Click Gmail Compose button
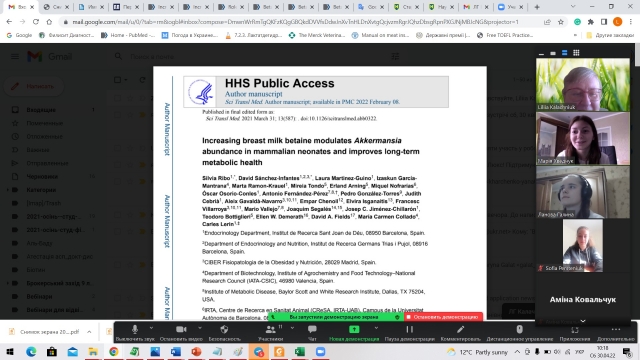 (x=34, y=86)
